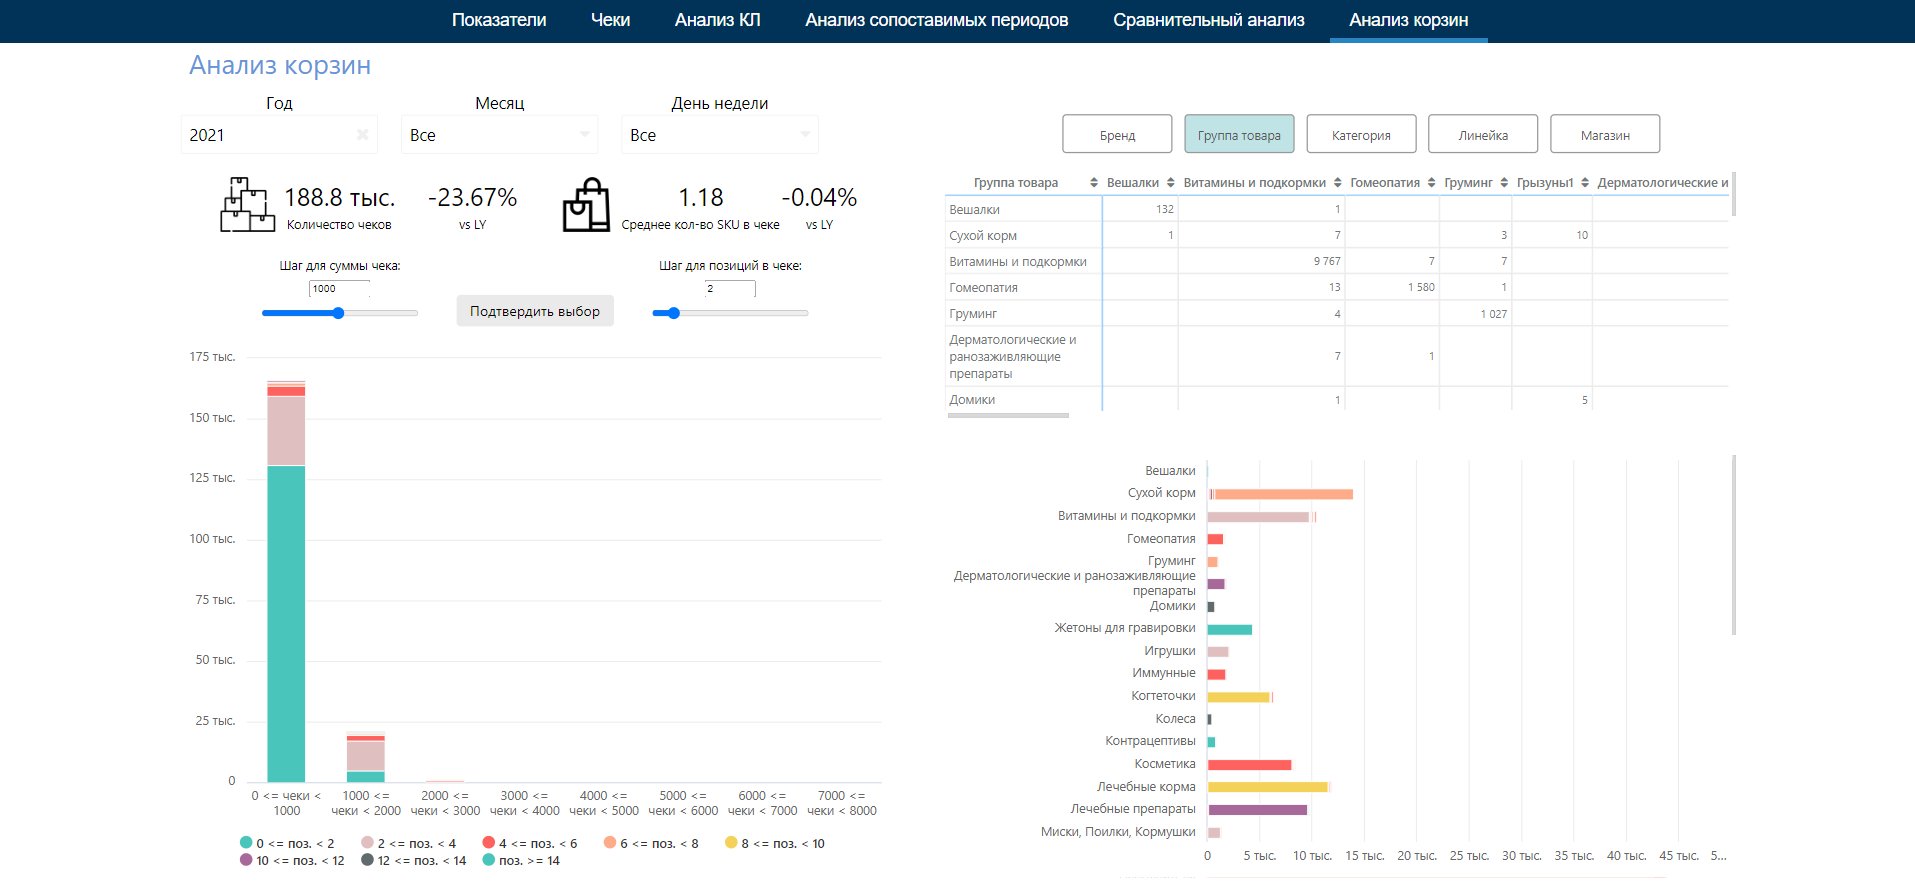Toggle legend series 0 <= поз. < 2
The image size is (1915, 889).
pyautogui.click(x=287, y=843)
